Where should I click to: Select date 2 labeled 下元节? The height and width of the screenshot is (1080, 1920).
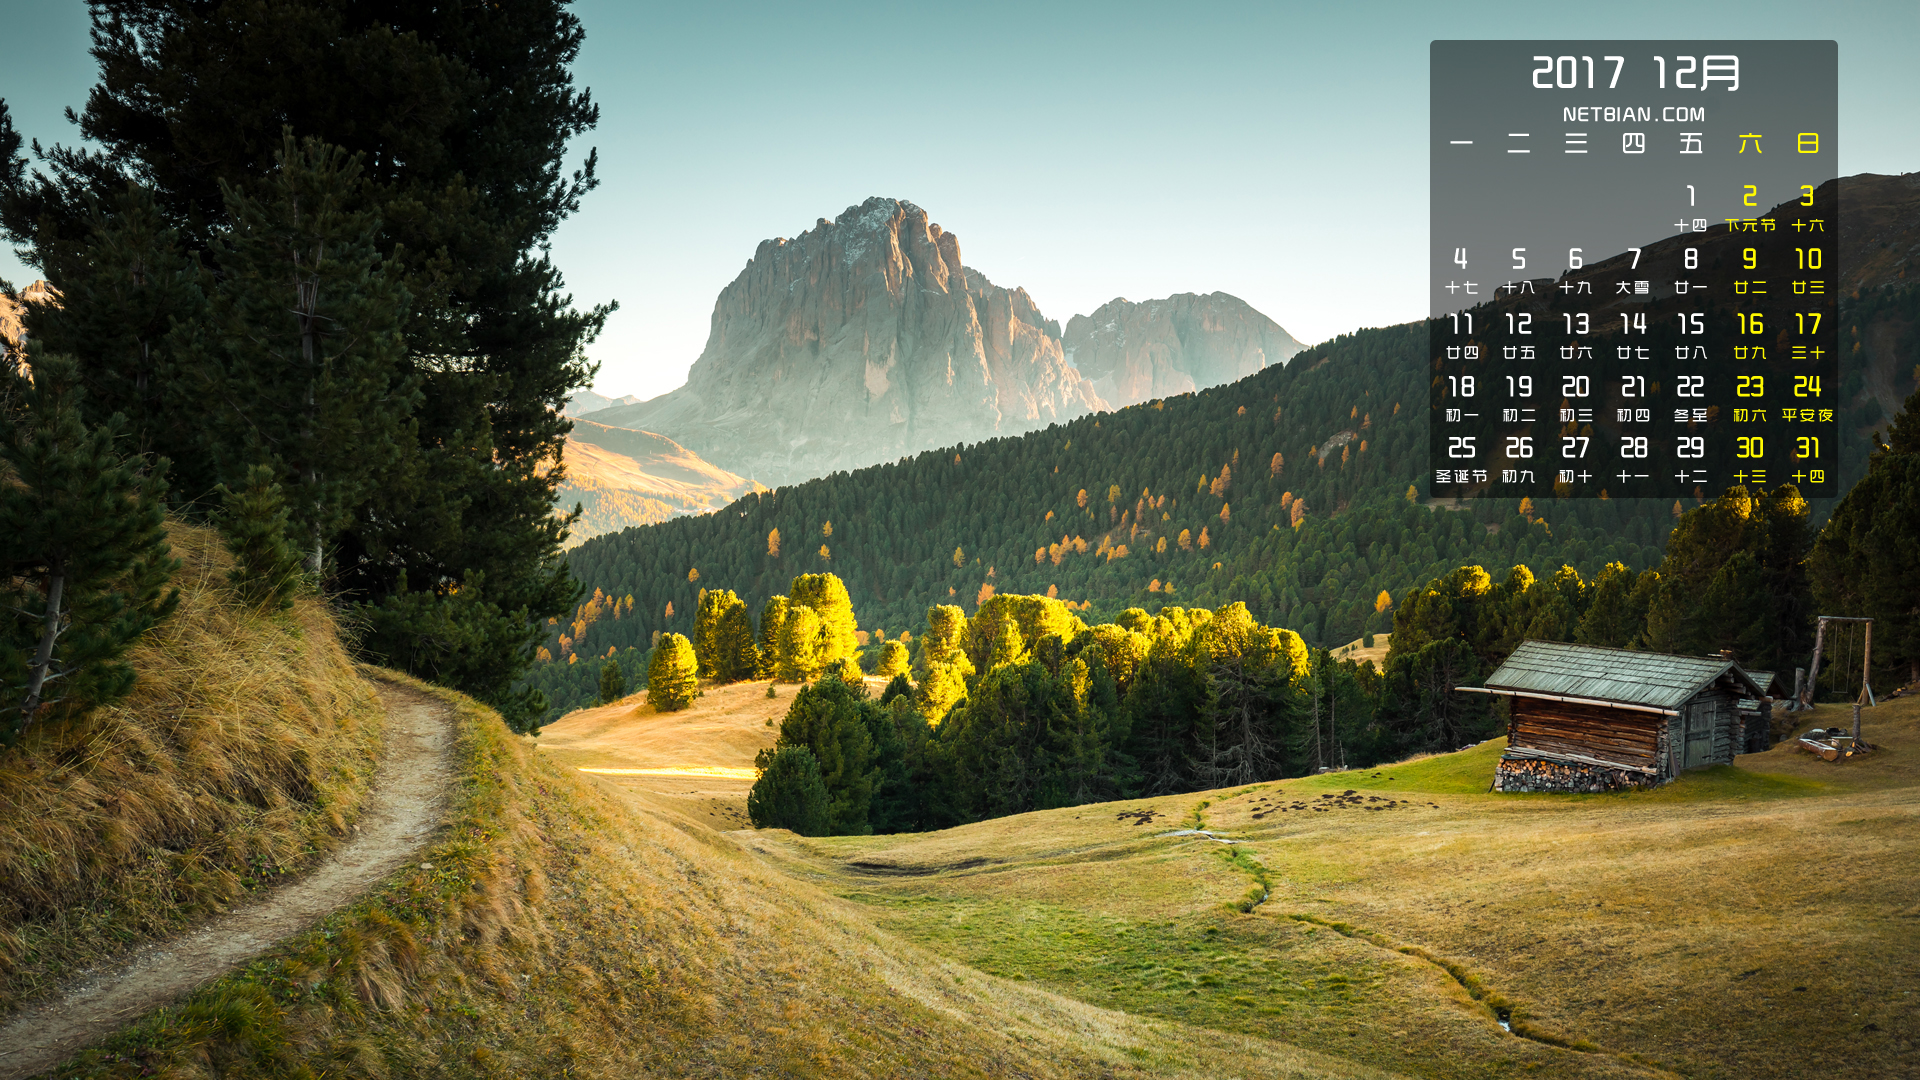point(1749,208)
